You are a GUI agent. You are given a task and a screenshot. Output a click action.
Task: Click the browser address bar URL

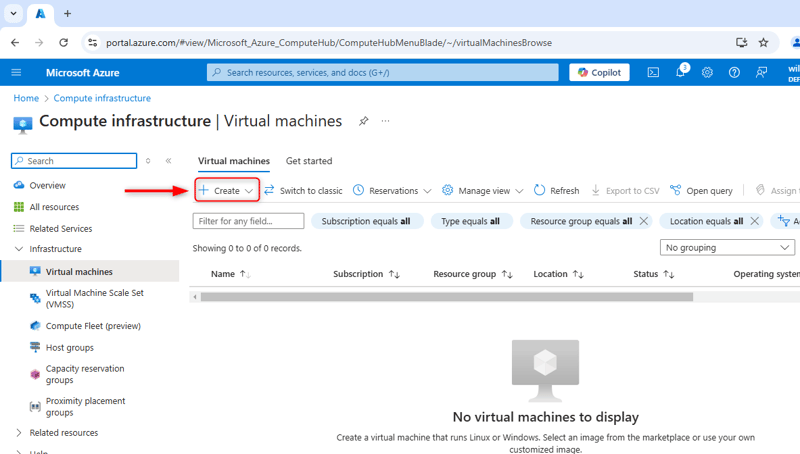click(x=329, y=43)
